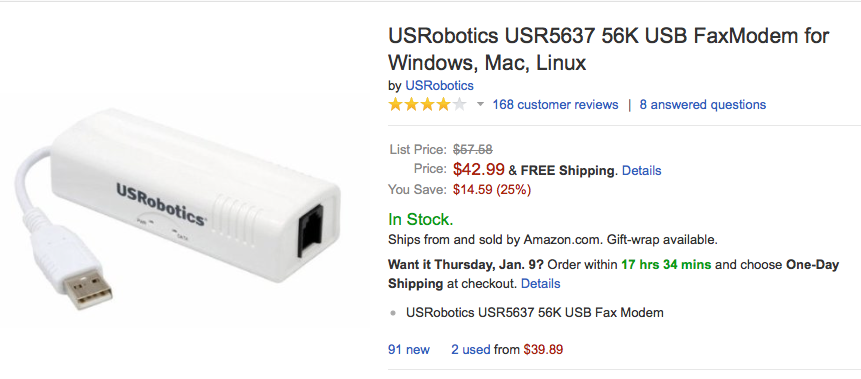Click the USR5637 FaxModem product title
Viewport: 861px width, 379px height.
click(x=608, y=49)
